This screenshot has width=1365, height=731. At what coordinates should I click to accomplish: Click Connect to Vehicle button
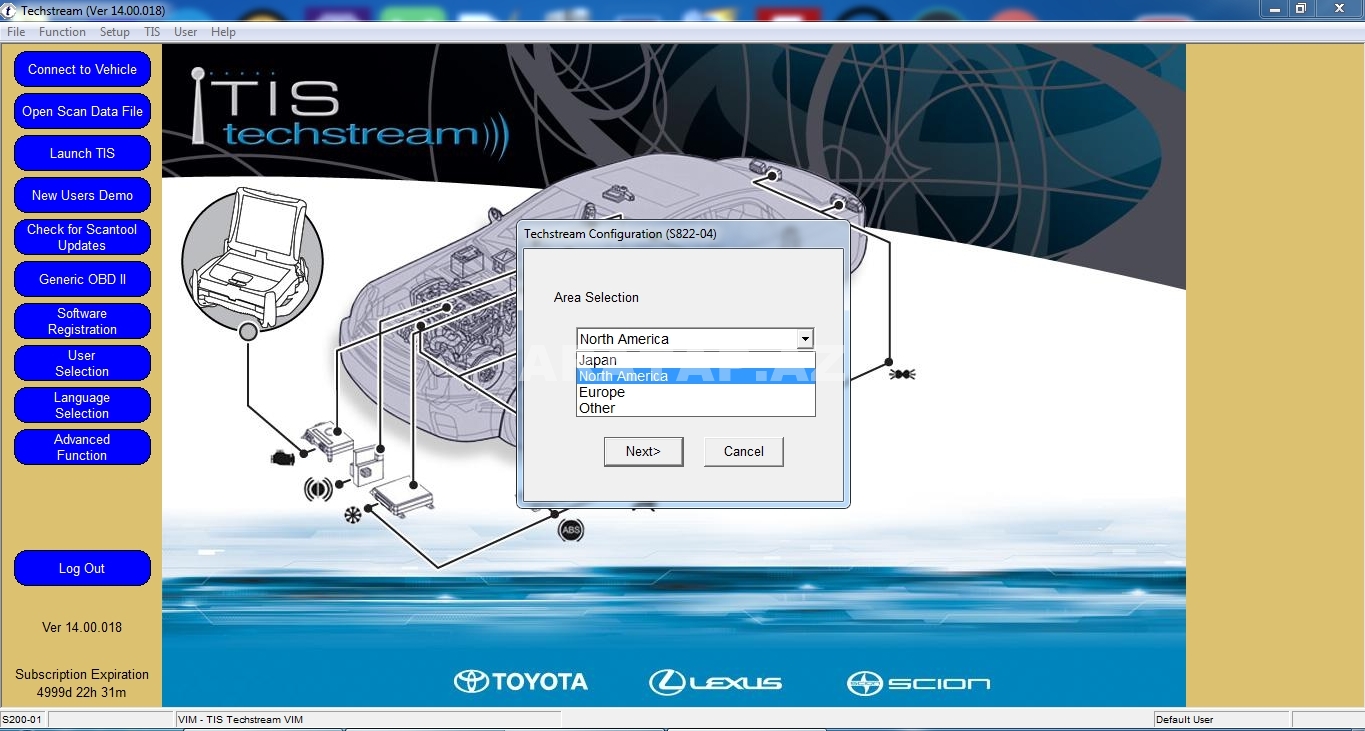[82, 69]
